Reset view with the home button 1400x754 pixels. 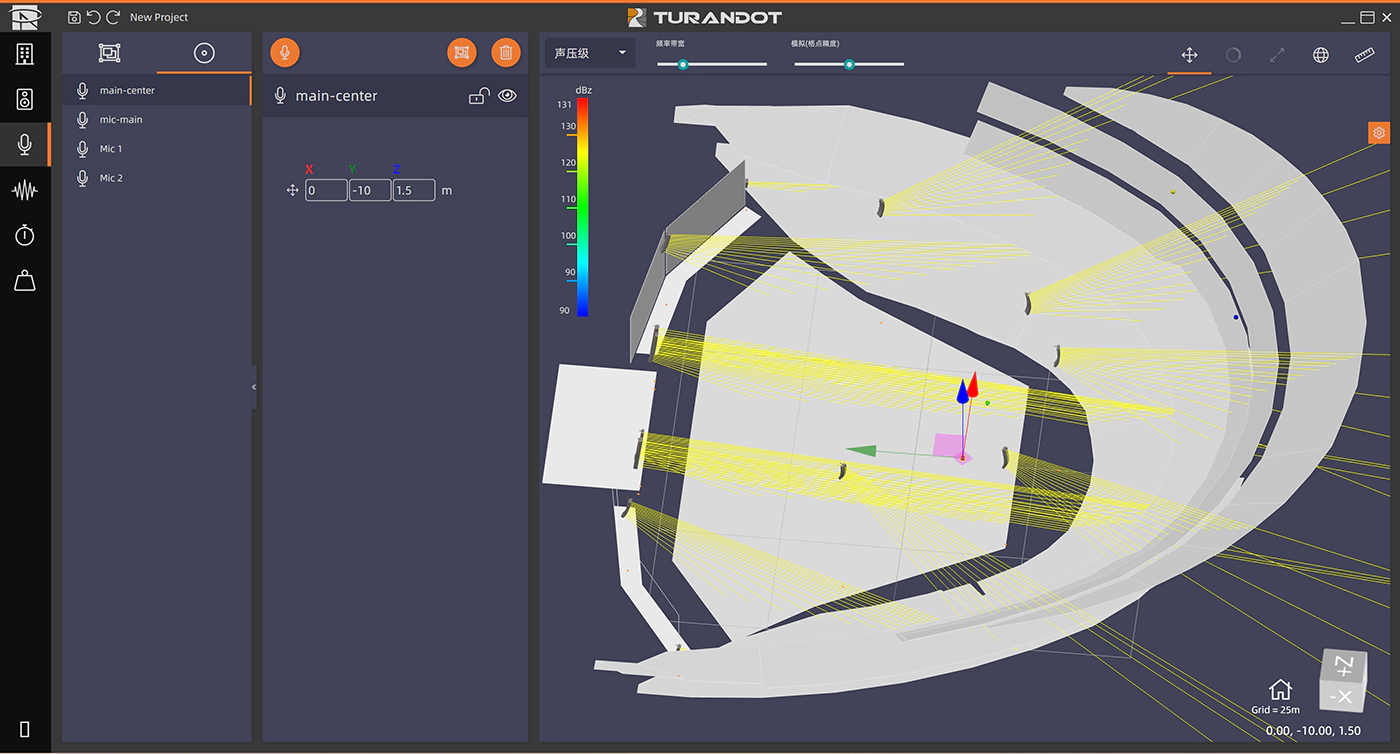pos(1280,689)
